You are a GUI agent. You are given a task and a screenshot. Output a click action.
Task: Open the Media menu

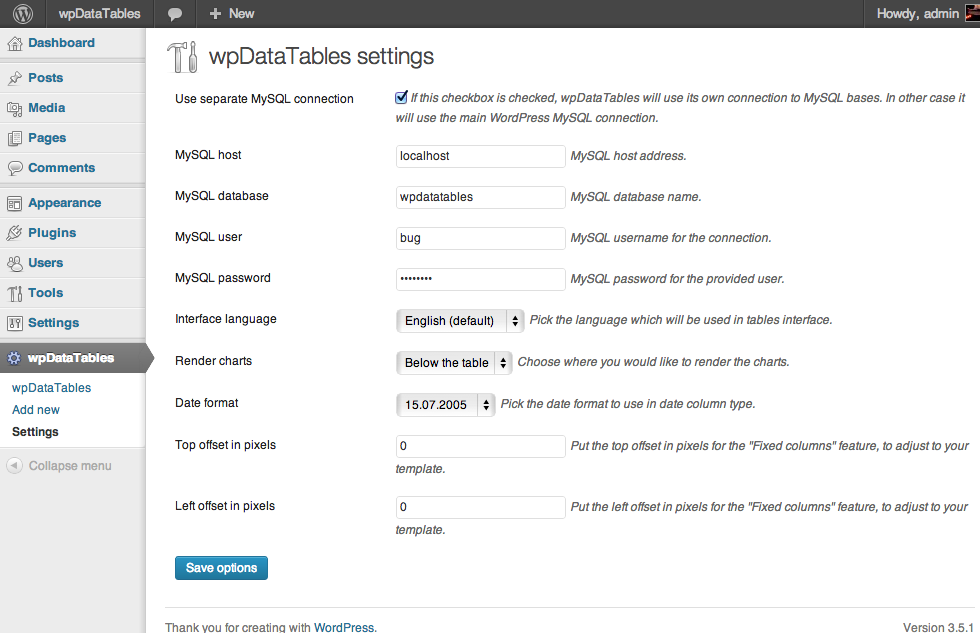pos(47,108)
